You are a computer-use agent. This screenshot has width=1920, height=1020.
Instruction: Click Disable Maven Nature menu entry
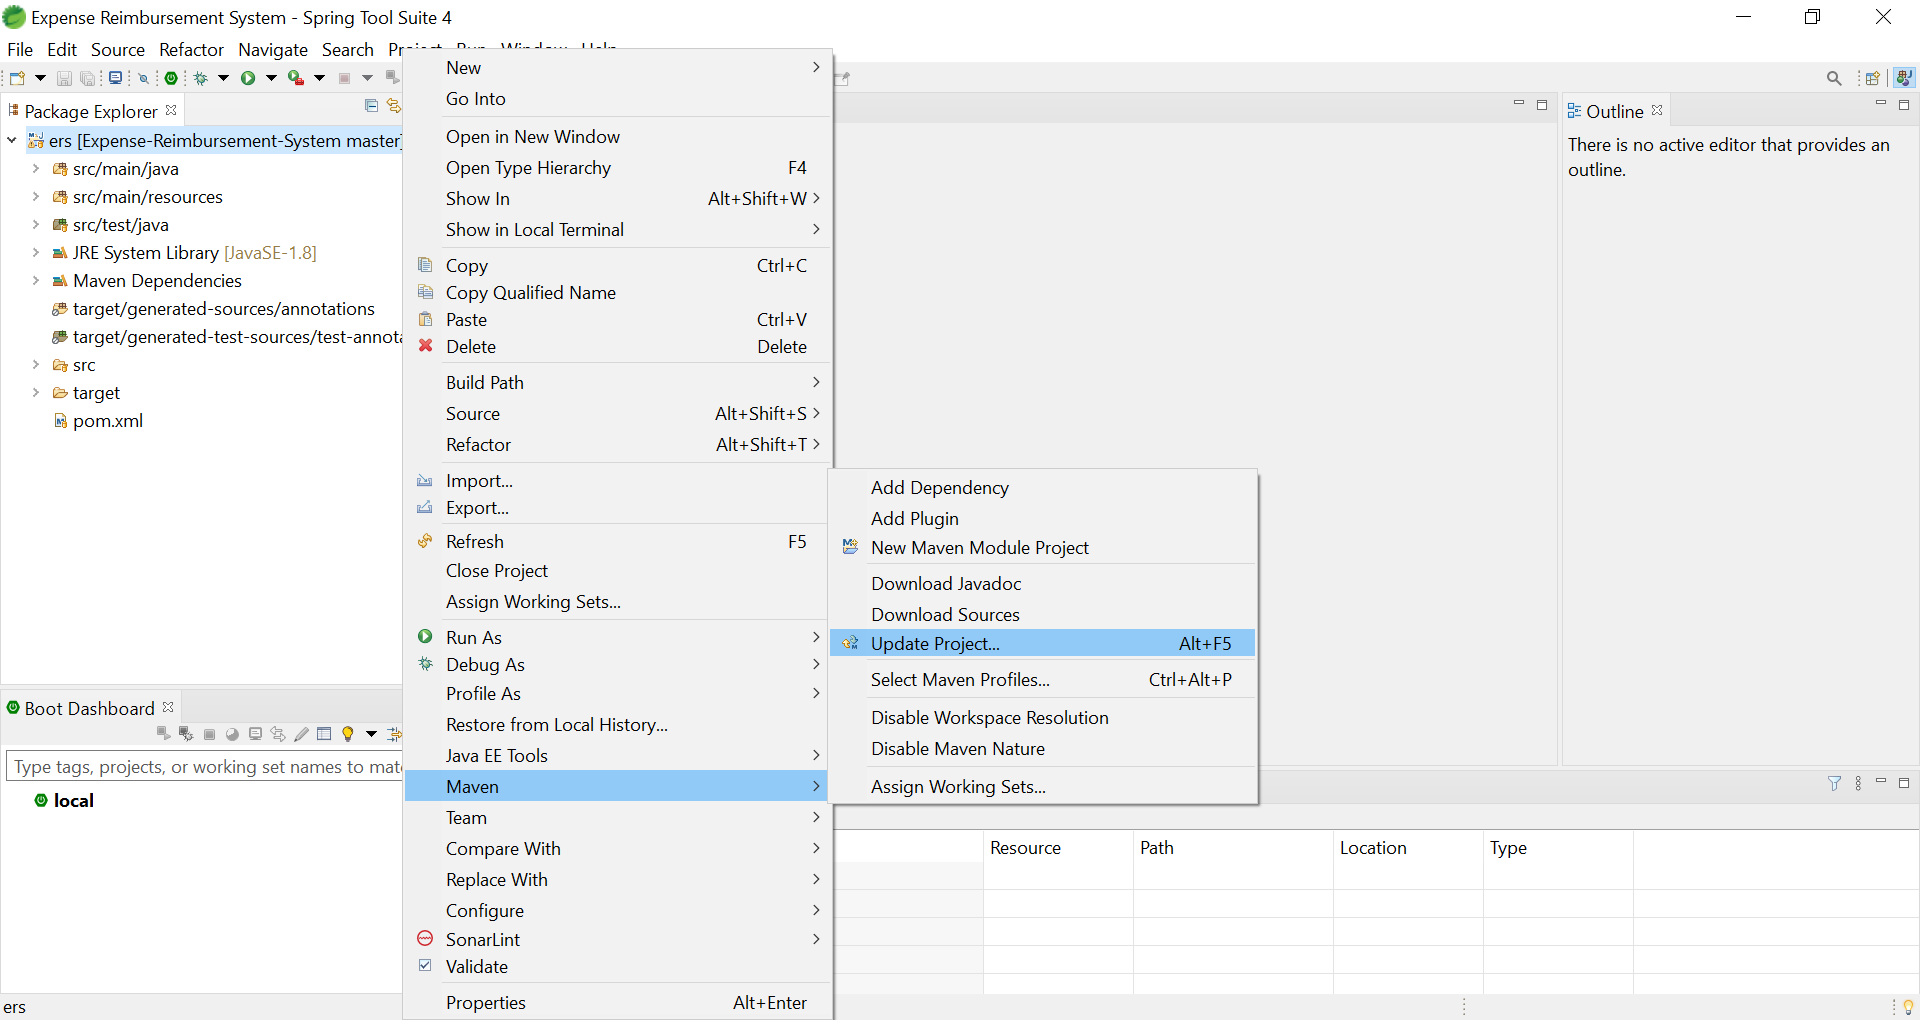point(1042,749)
